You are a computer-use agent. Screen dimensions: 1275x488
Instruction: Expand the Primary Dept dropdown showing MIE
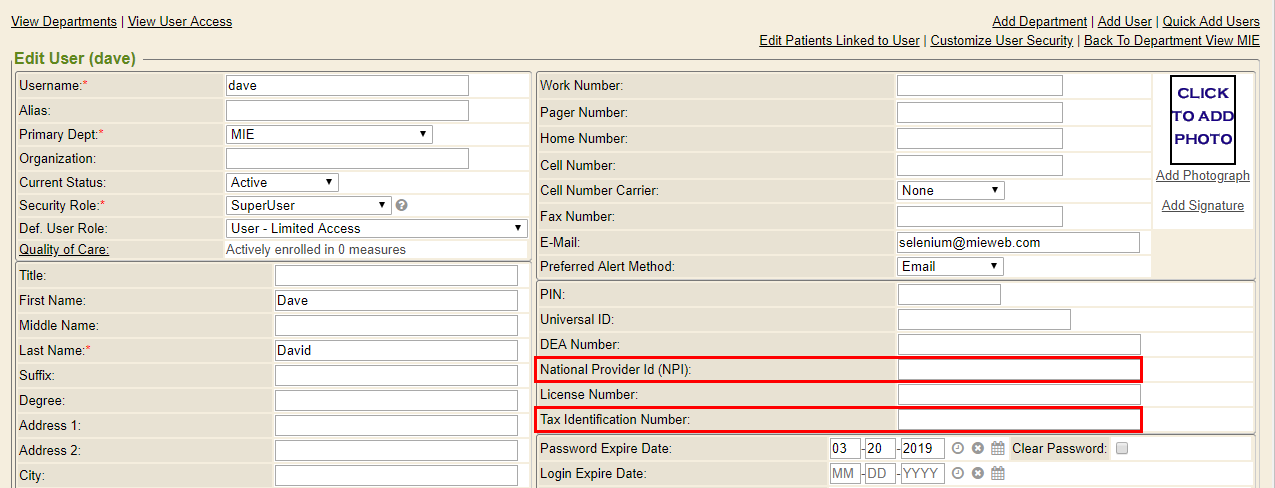(329, 134)
